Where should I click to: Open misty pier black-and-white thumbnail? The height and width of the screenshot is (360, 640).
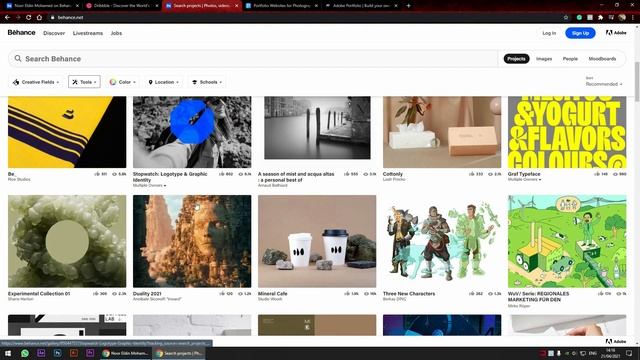coord(317,128)
